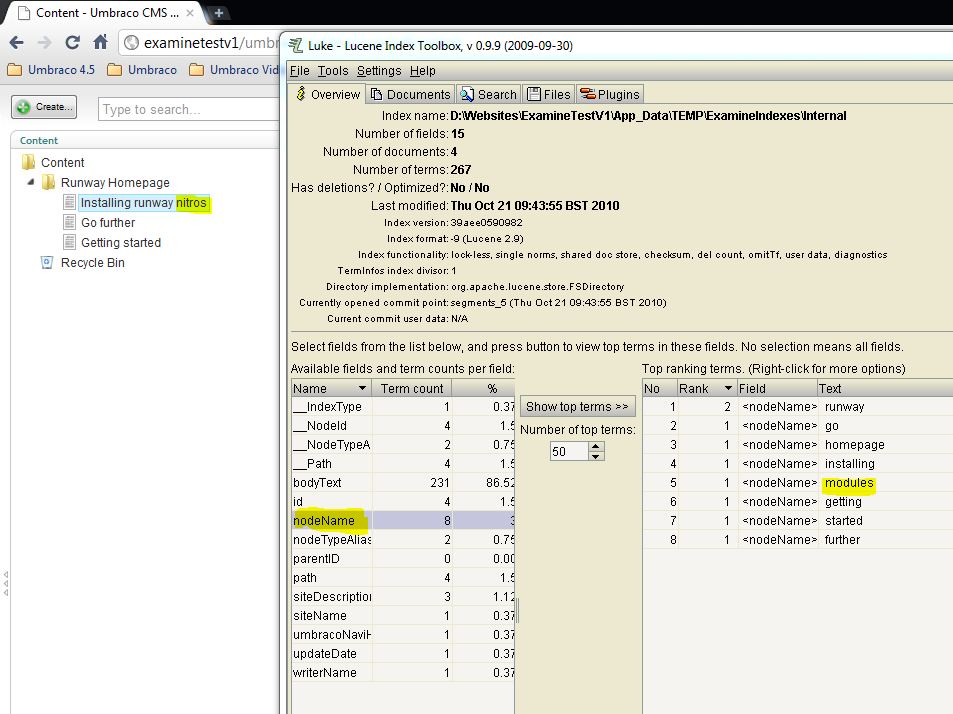Click the browser forward arrow

coord(44,43)
